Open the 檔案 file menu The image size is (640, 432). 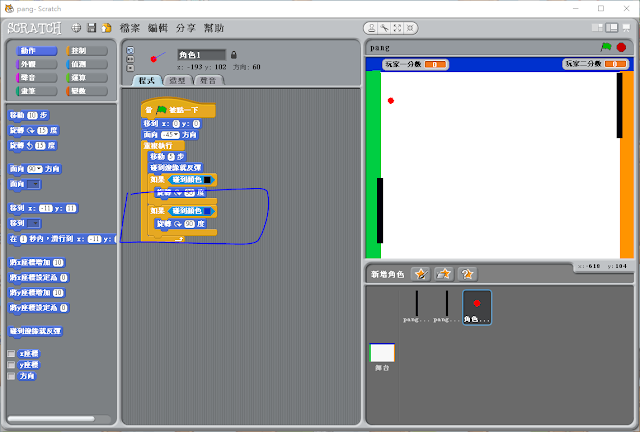pyautogui.click(x=130, y=28)
